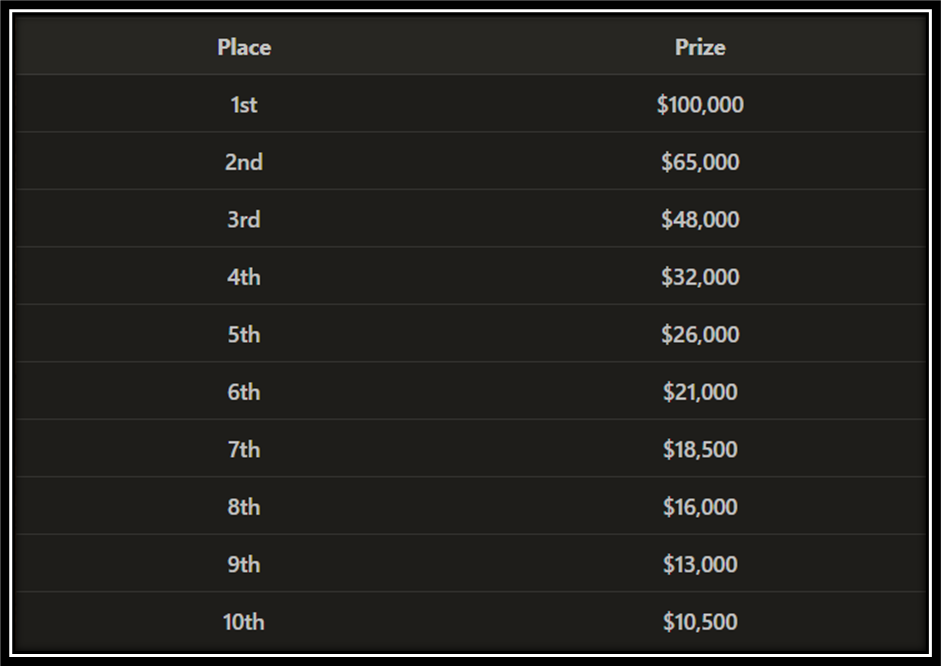Select the 1st place cell
Screen dimensions: 941x666
(244, 105)
